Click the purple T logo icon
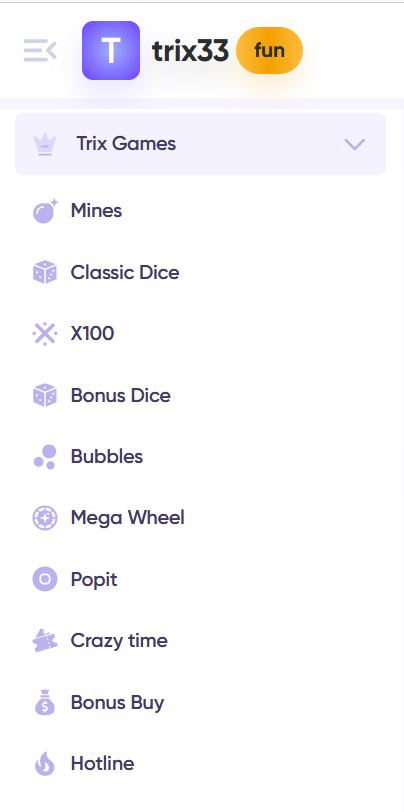Screen dimensions: 404x812 pos(111,50)
